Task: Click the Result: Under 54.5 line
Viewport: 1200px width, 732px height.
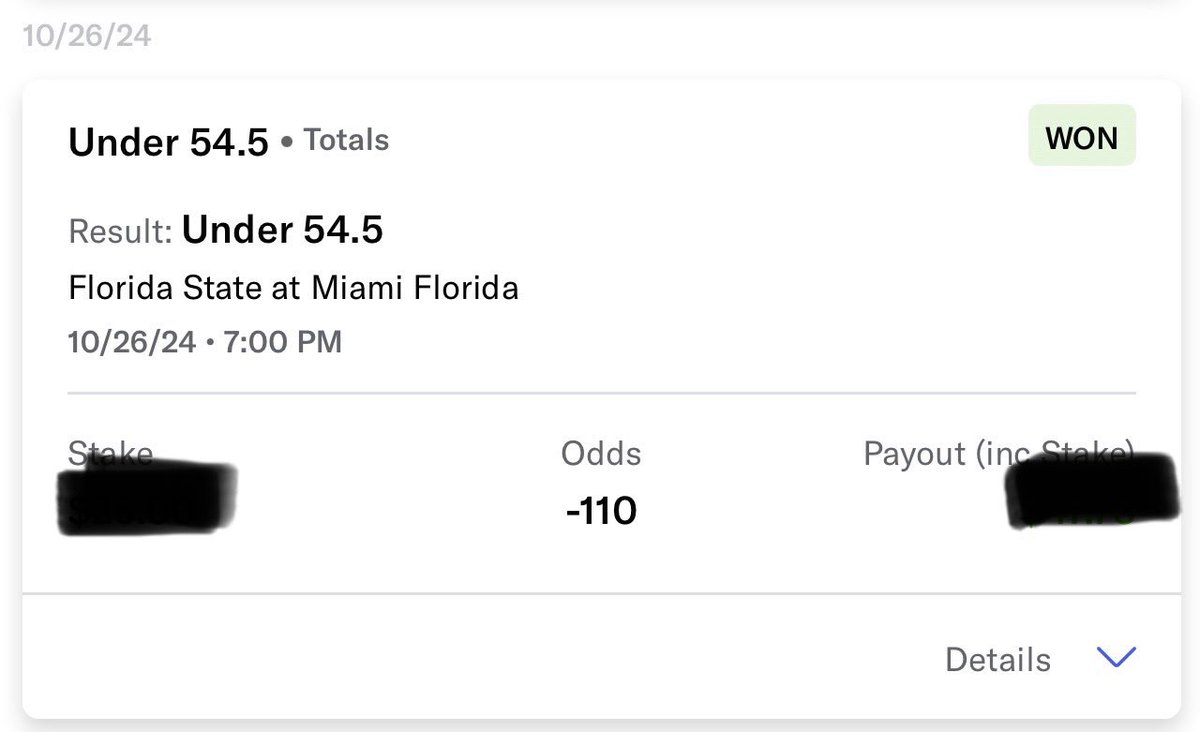Action: click(226, 232)
